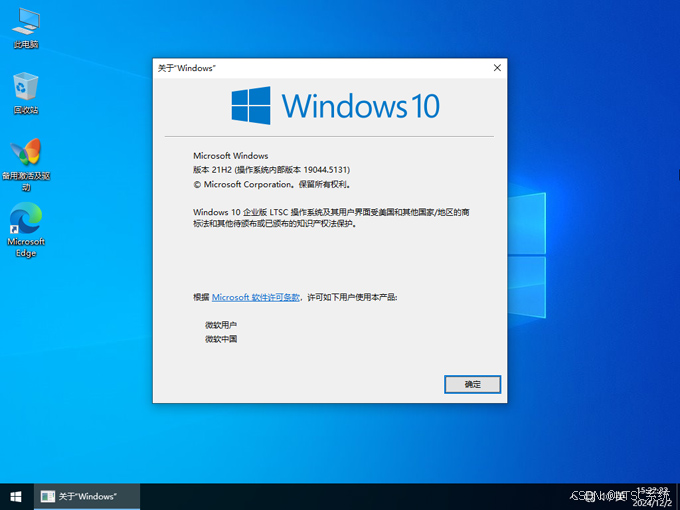The image size is (680, 510).
Task: Click the 微软中国 organization text
Action: (x=221, y=339)
